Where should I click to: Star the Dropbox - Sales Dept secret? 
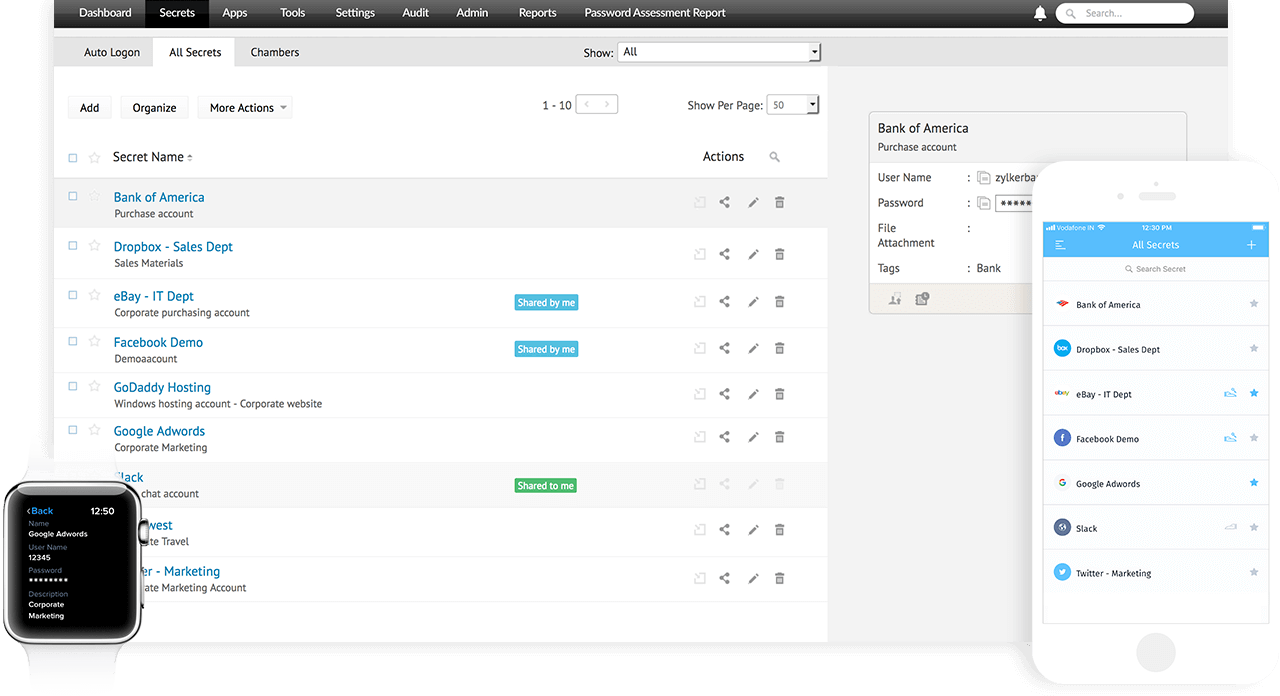[95, 245]
